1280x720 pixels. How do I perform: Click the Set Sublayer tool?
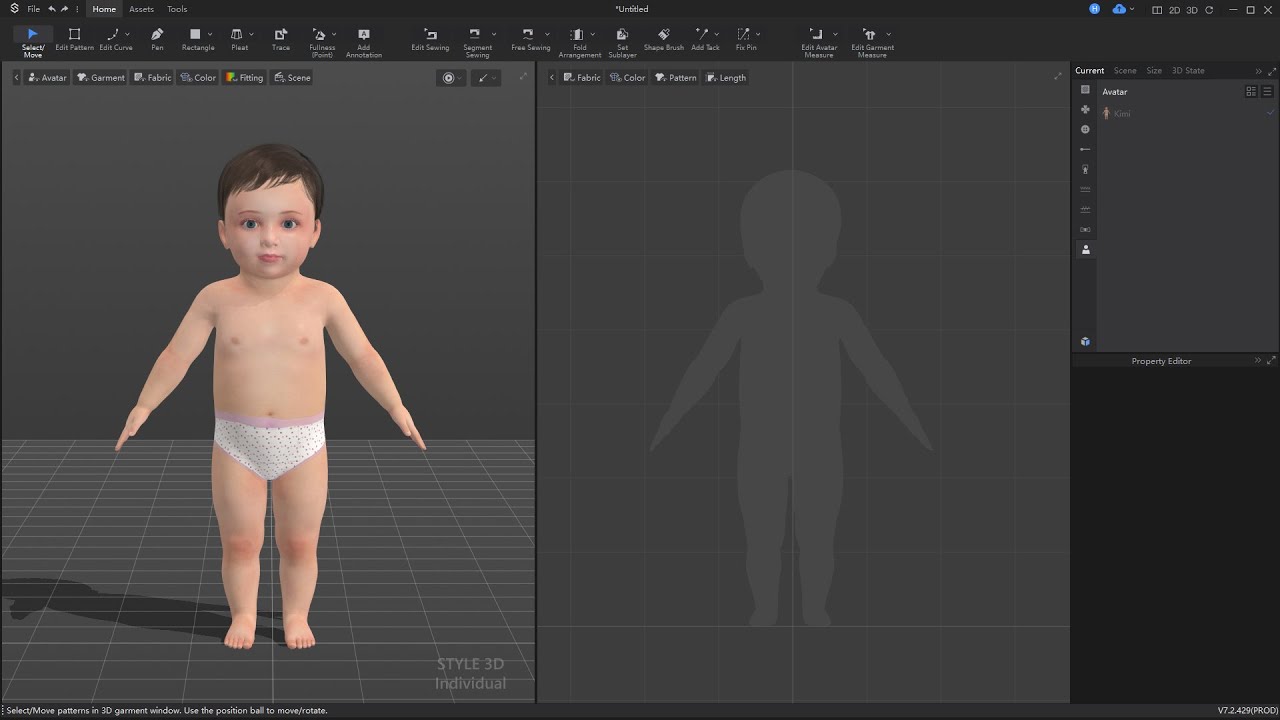[x=622, y=42]
